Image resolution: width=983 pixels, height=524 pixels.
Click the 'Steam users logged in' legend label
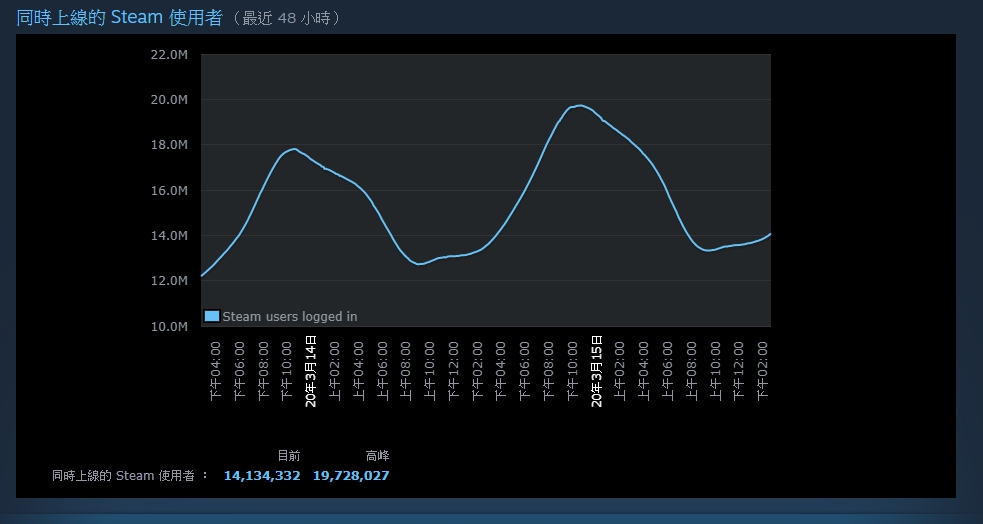click(290, 317)
